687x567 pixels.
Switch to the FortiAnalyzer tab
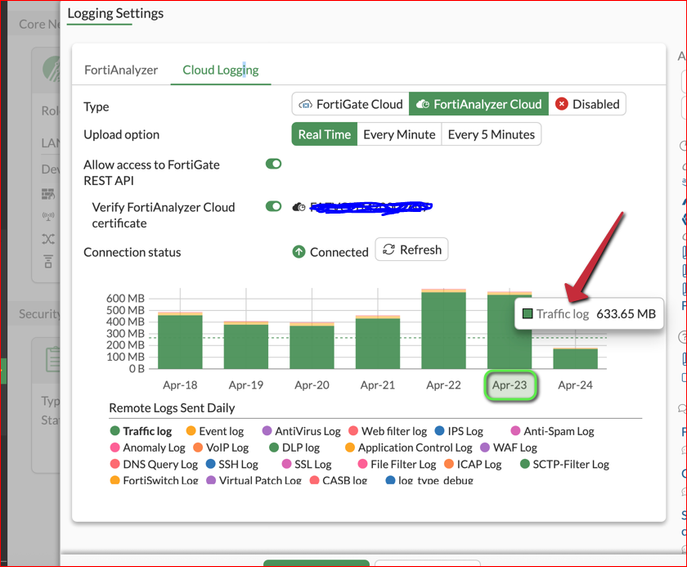point(121,70)
